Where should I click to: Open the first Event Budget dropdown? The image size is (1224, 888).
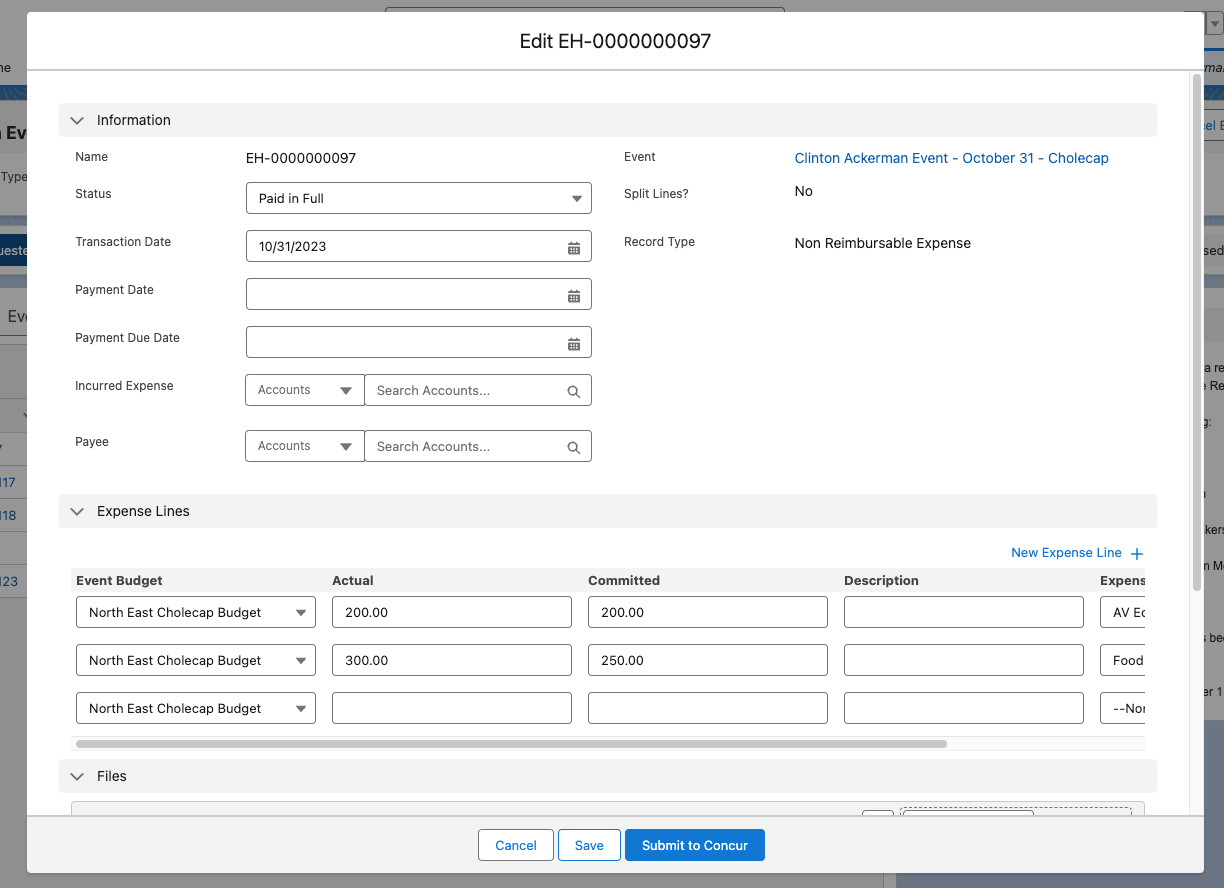195,611
